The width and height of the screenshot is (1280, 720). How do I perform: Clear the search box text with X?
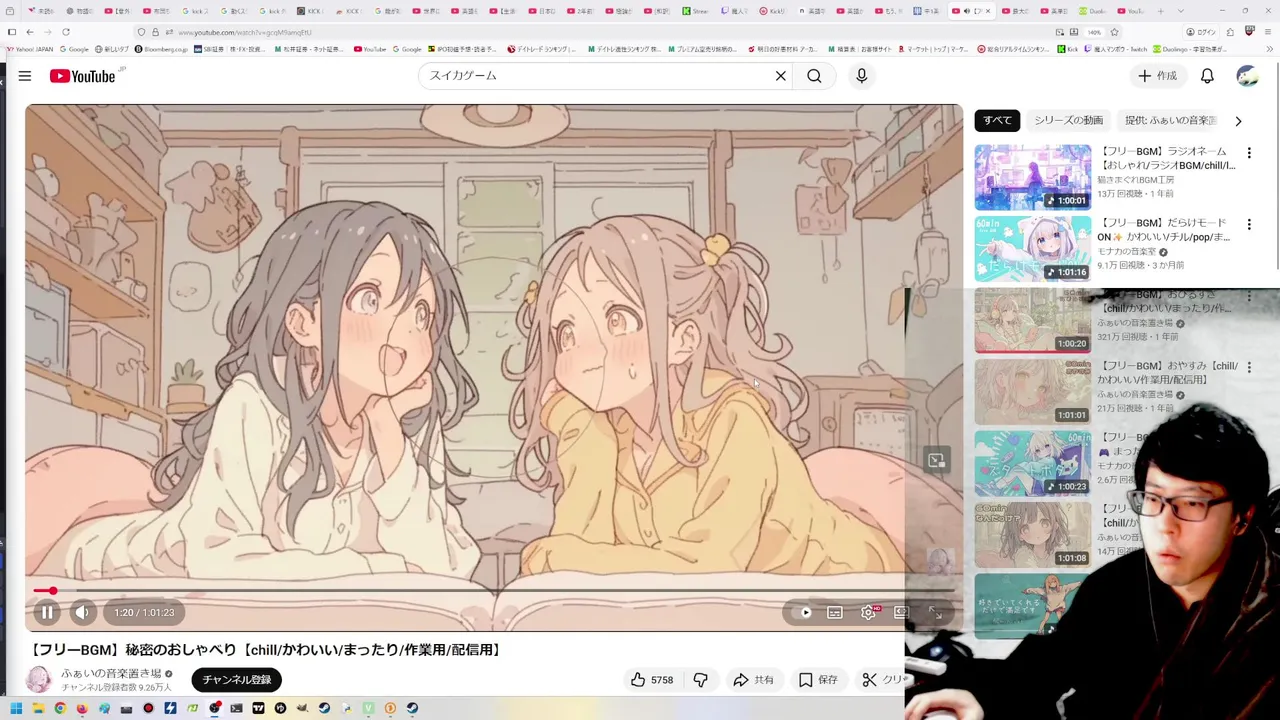pos(781,76)
